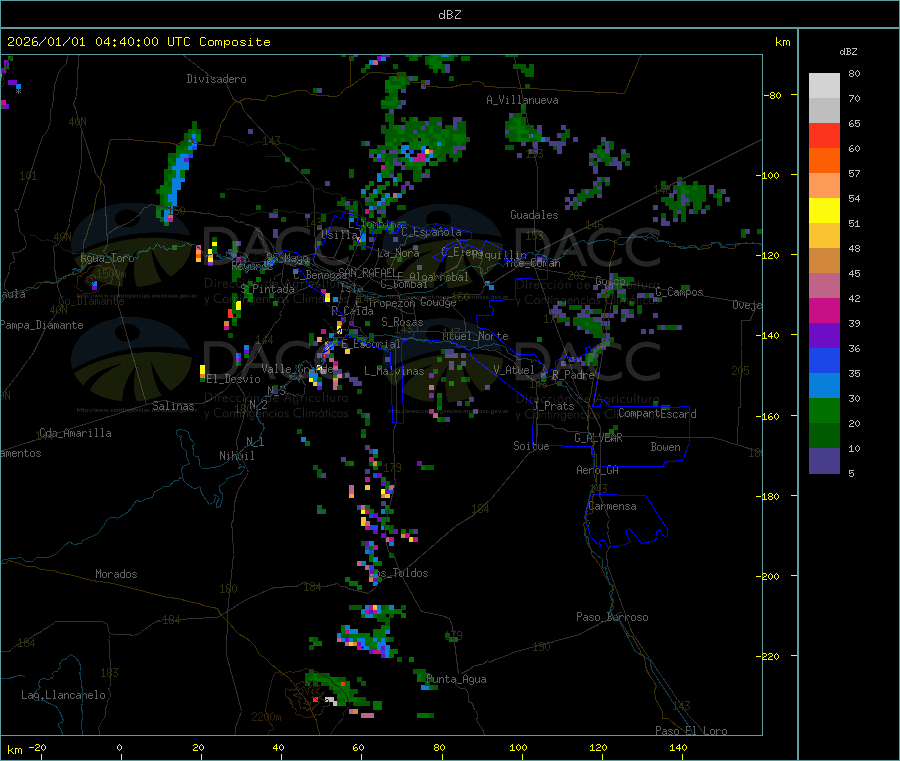Click the Goudge label
Image resolution: width=900 pixels, height=761 pixels.
(438, 302)
